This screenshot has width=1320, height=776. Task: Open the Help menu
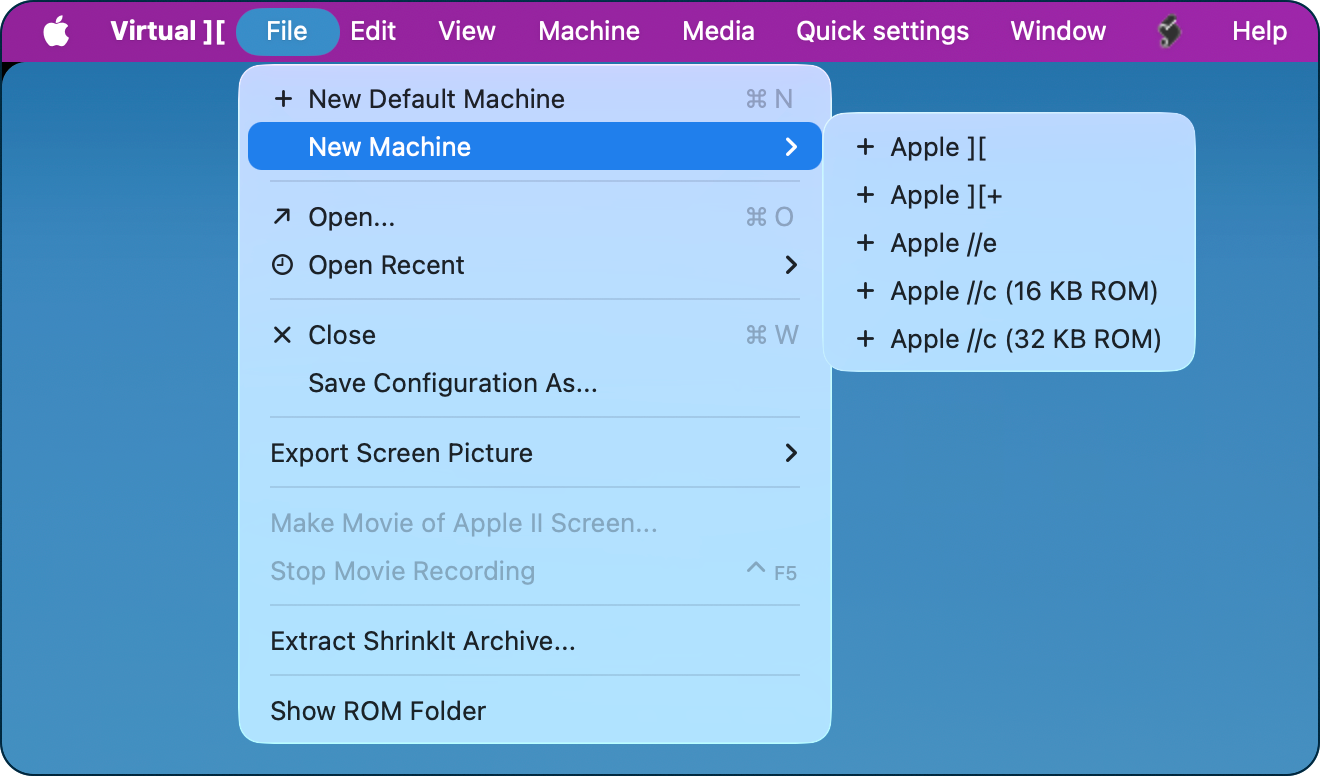pos(1259,32)
